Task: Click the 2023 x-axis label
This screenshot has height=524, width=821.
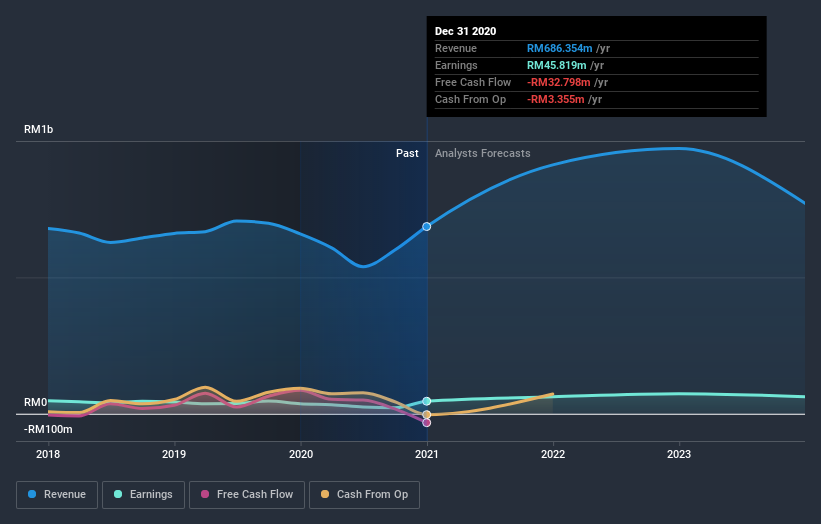Action: point(679,454)
